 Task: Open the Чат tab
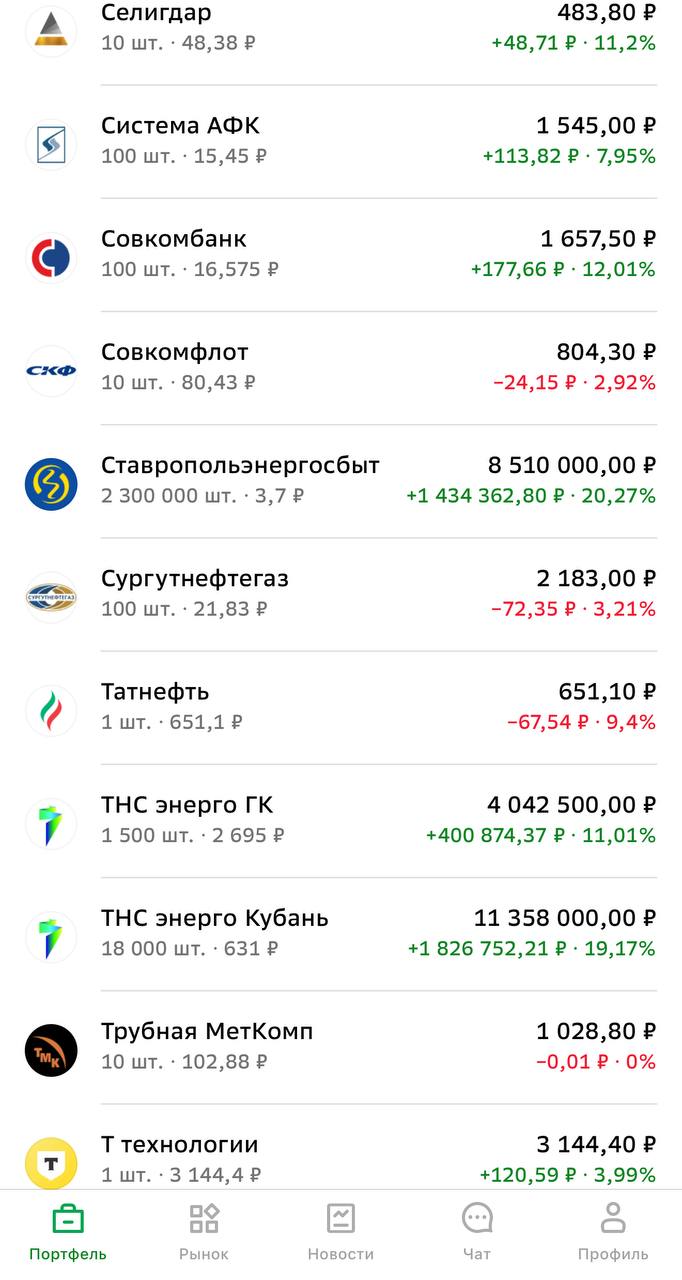click(x=477, y=1232)
